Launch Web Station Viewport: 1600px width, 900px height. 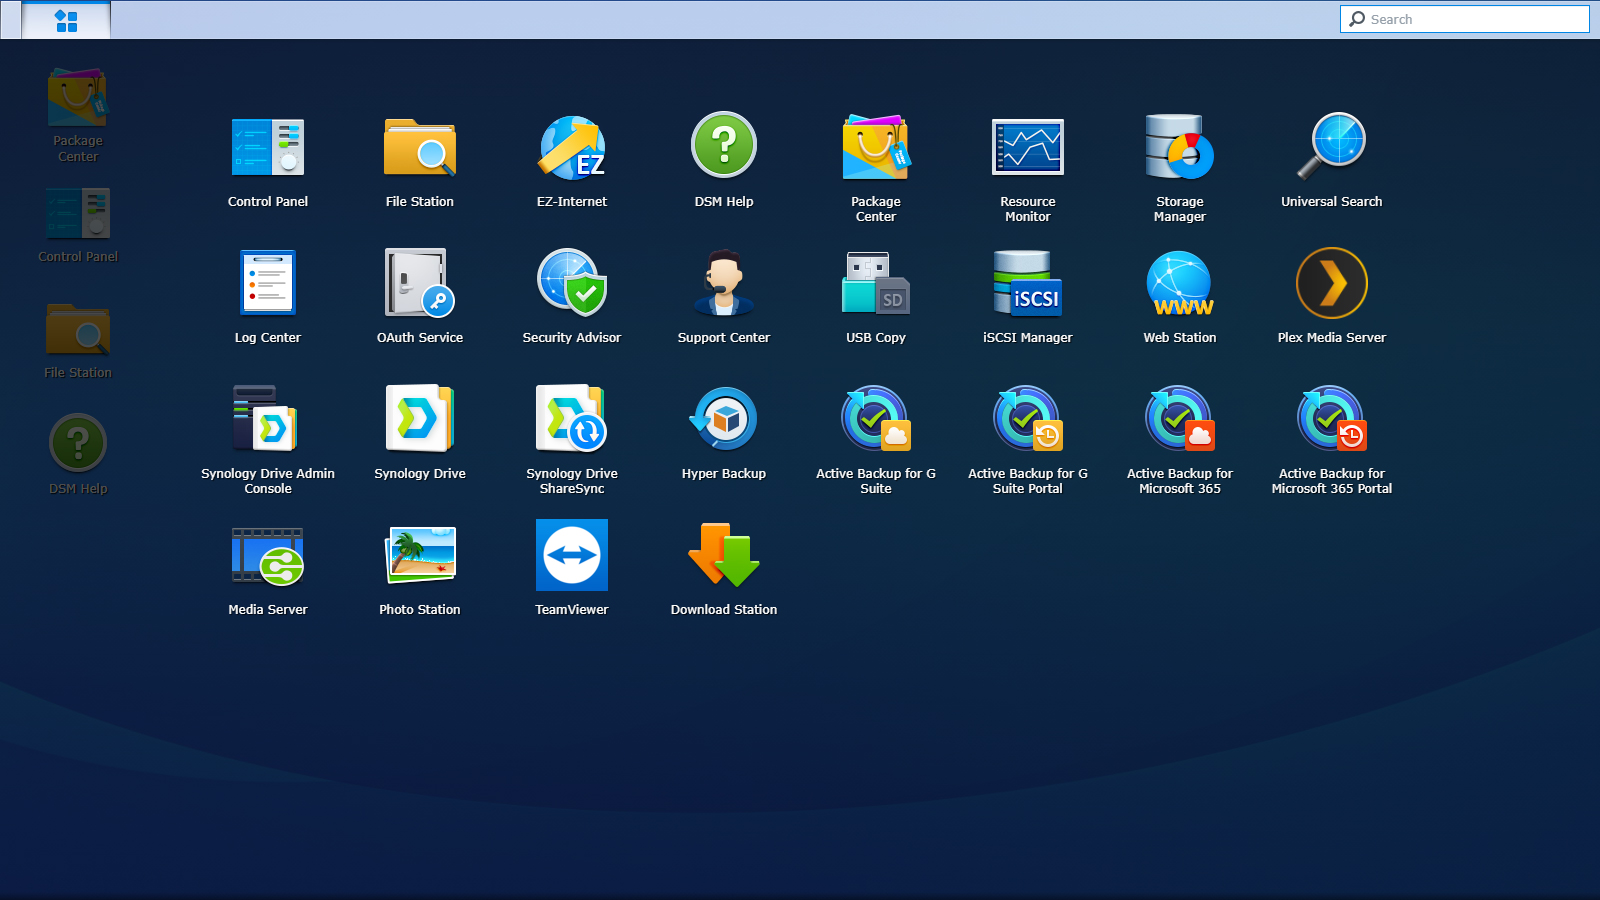(x=1180, y=297)
